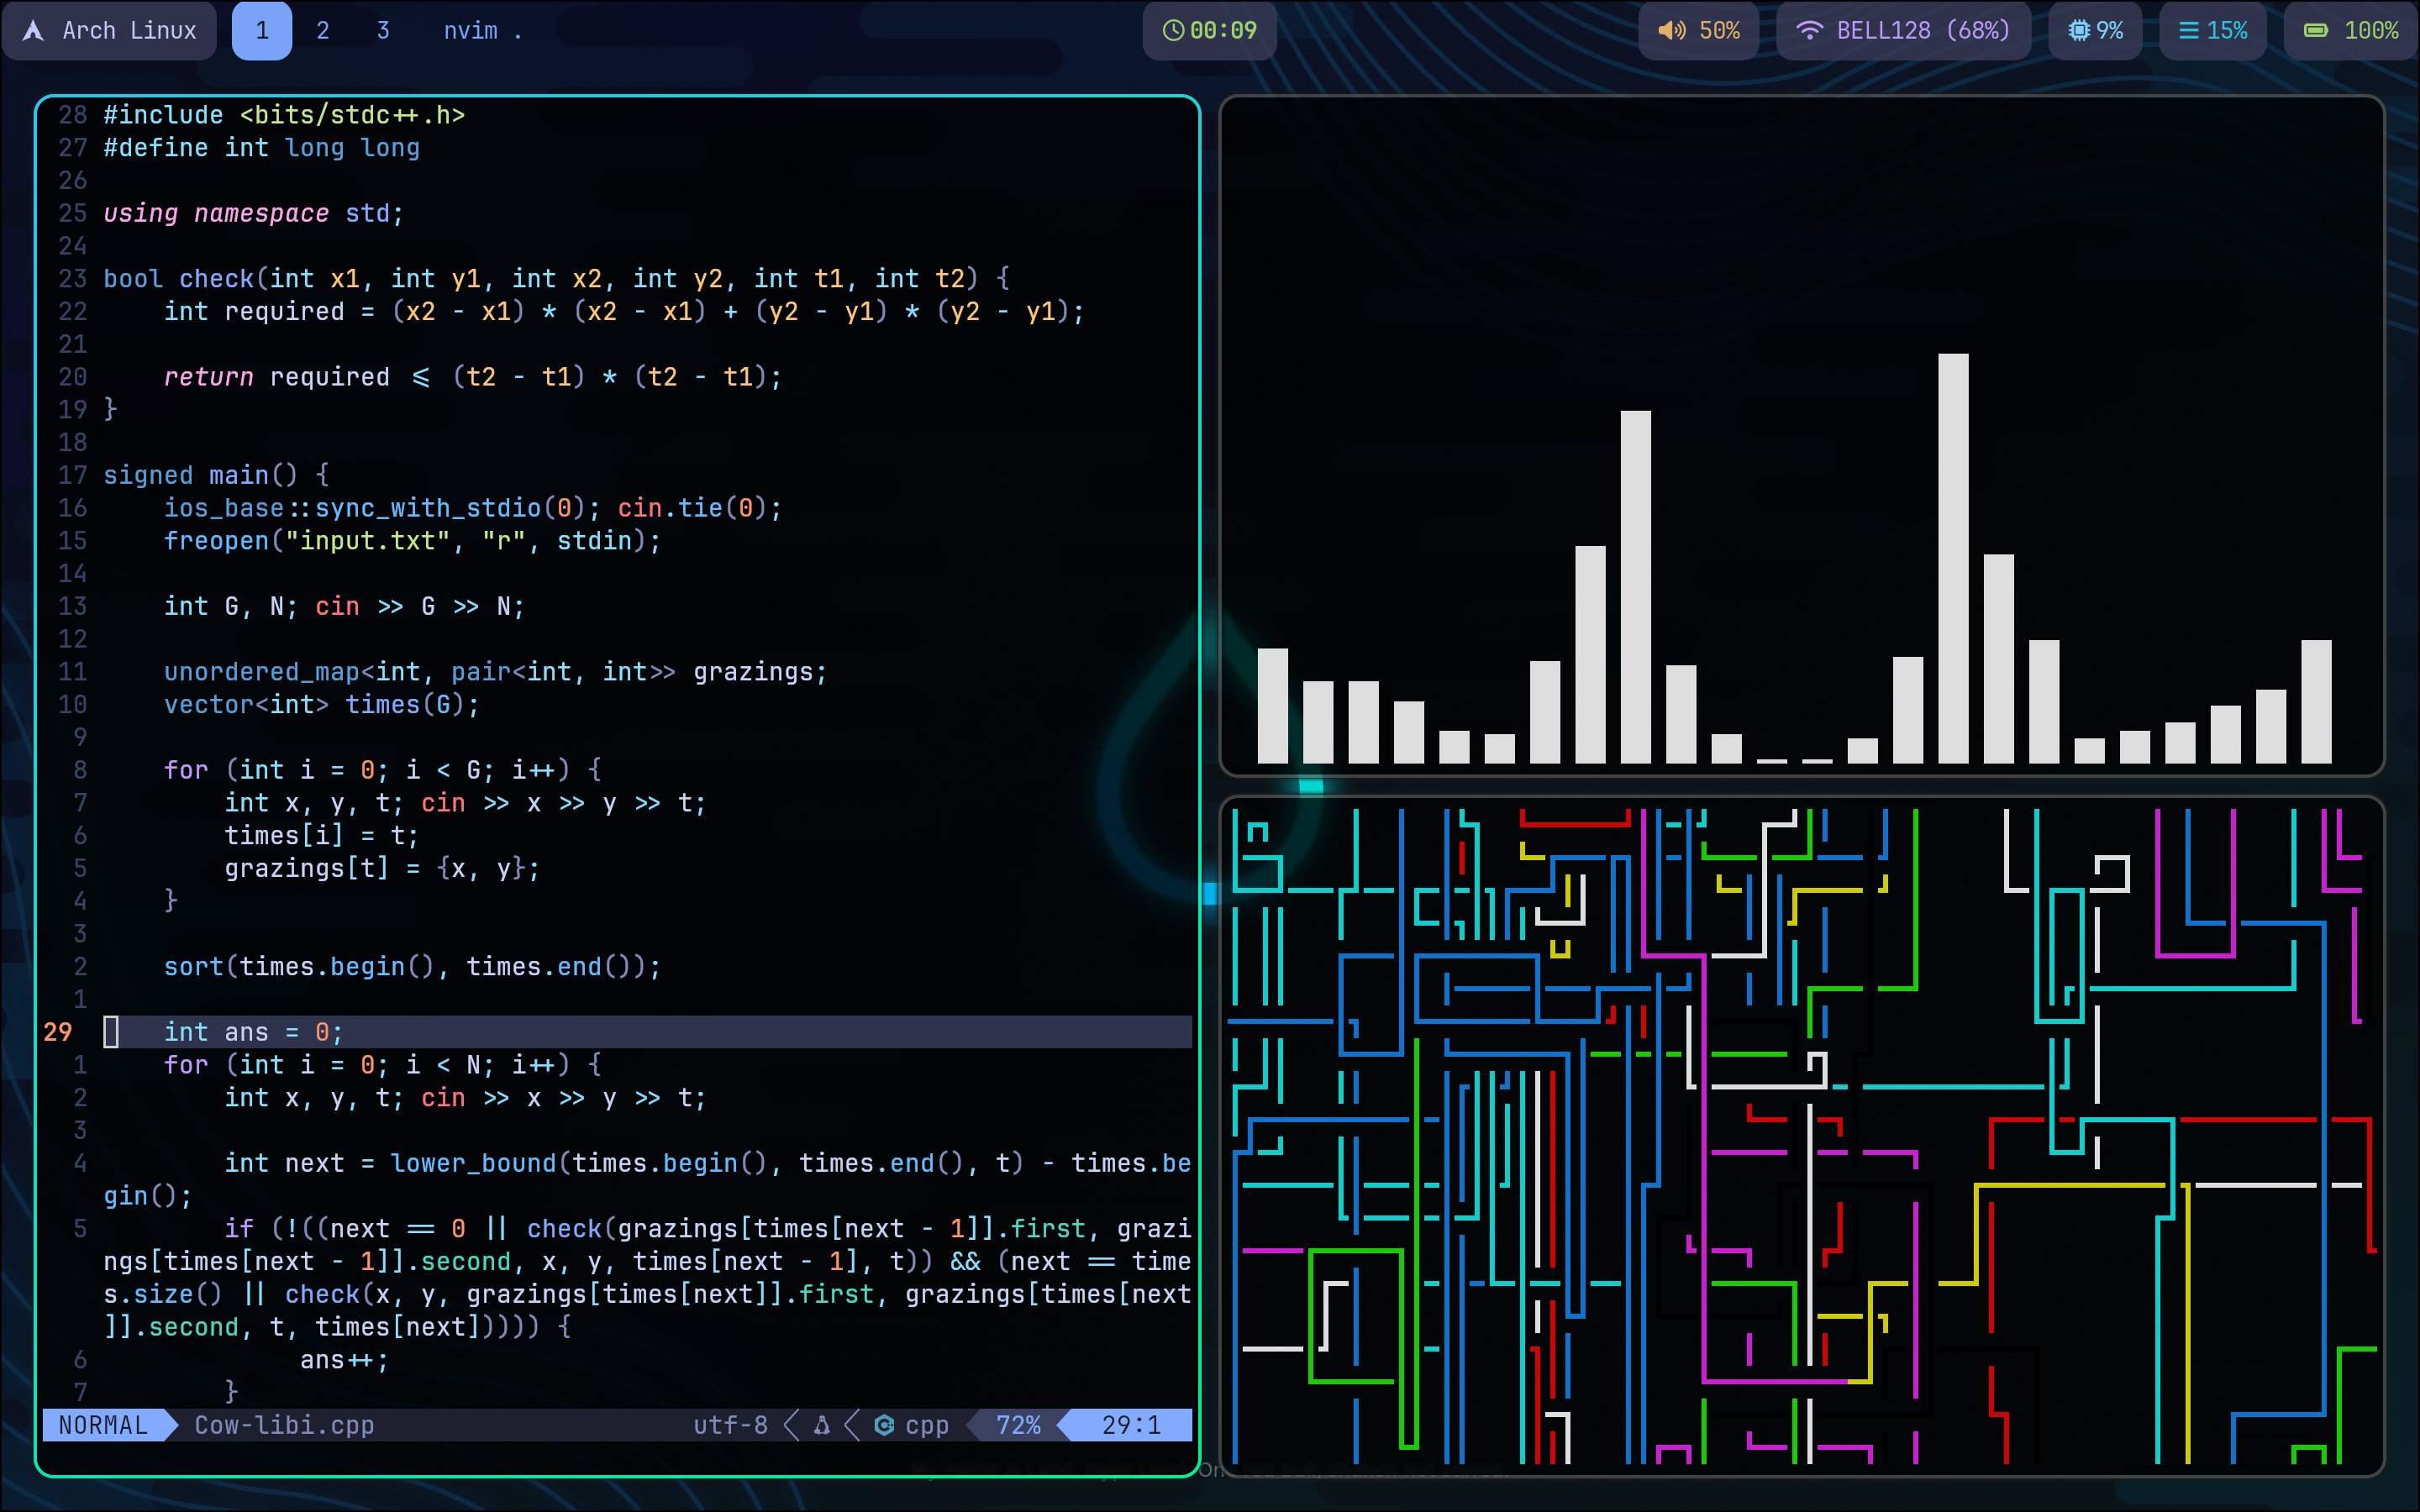Click the 9% CPU usage value
This screenshot has width=2420, height=1512.
point(2109,31)
